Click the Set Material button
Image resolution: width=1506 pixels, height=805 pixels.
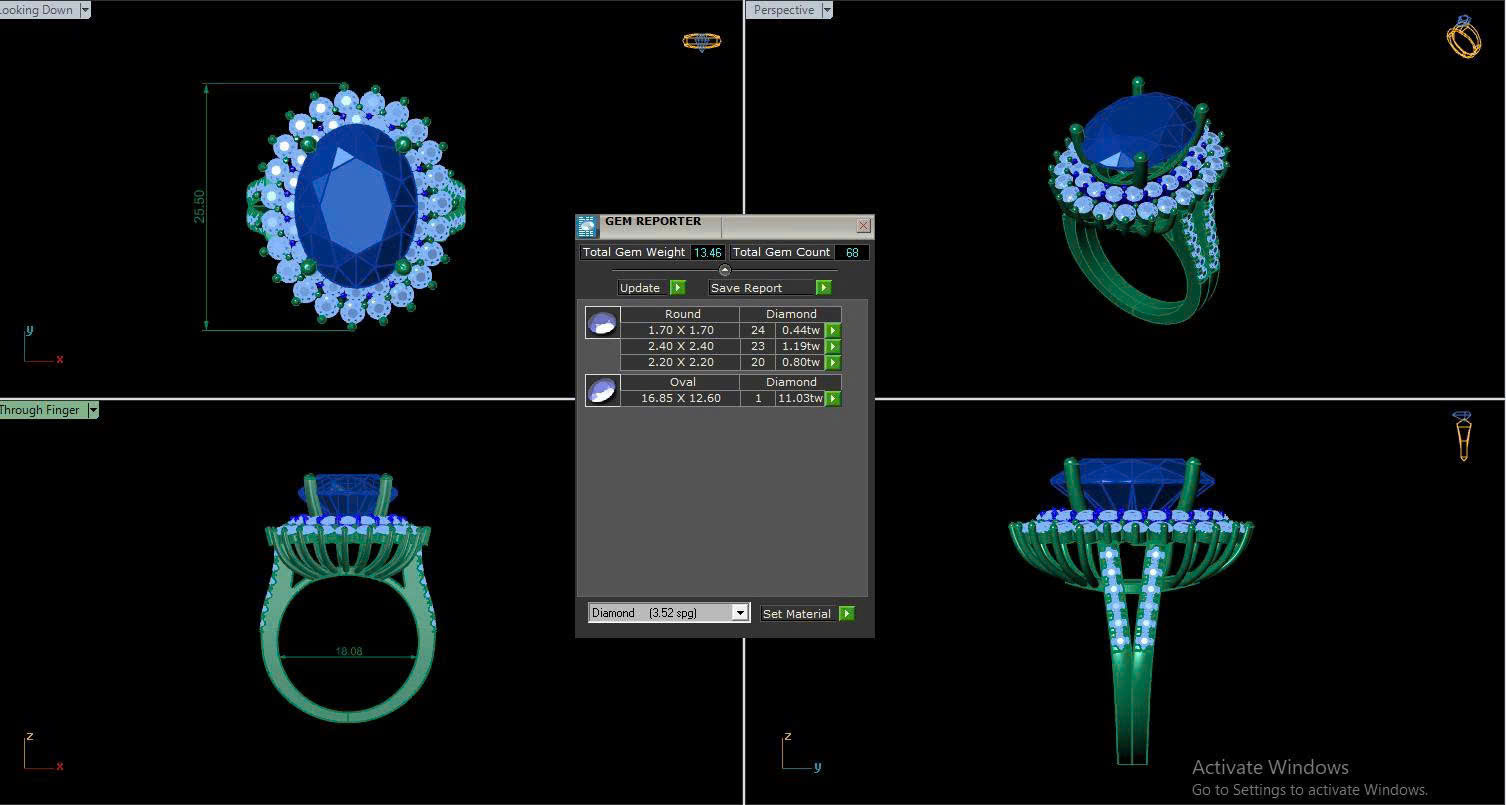point(797,614)
